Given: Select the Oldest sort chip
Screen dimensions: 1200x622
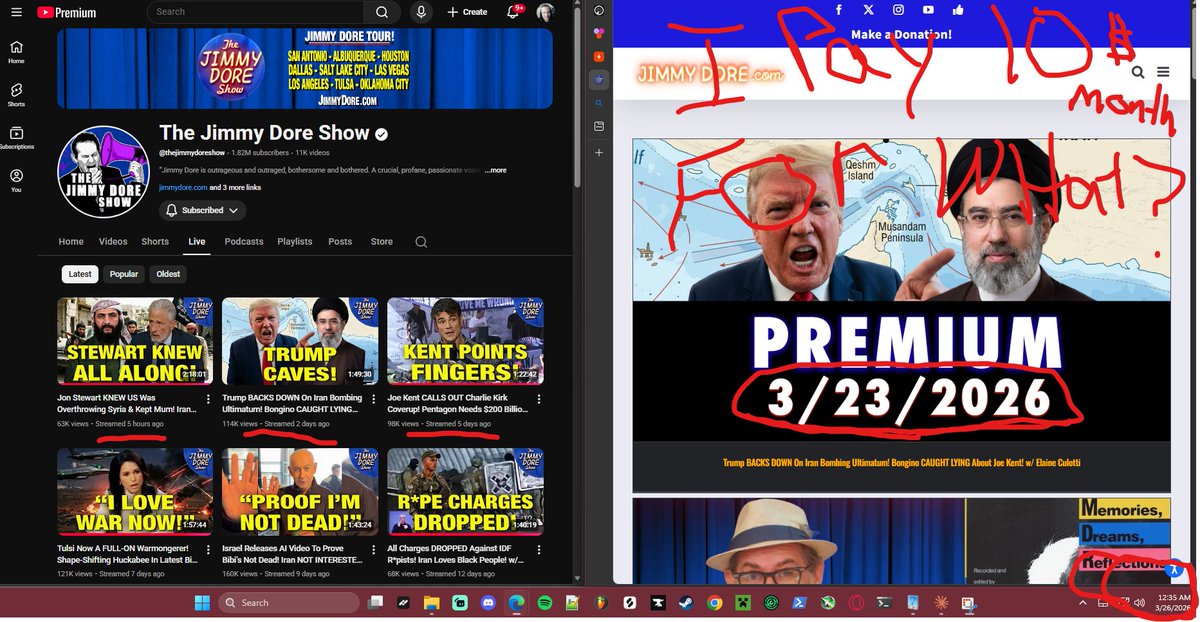Looking at the screenshot, I should tap(168, 274).
